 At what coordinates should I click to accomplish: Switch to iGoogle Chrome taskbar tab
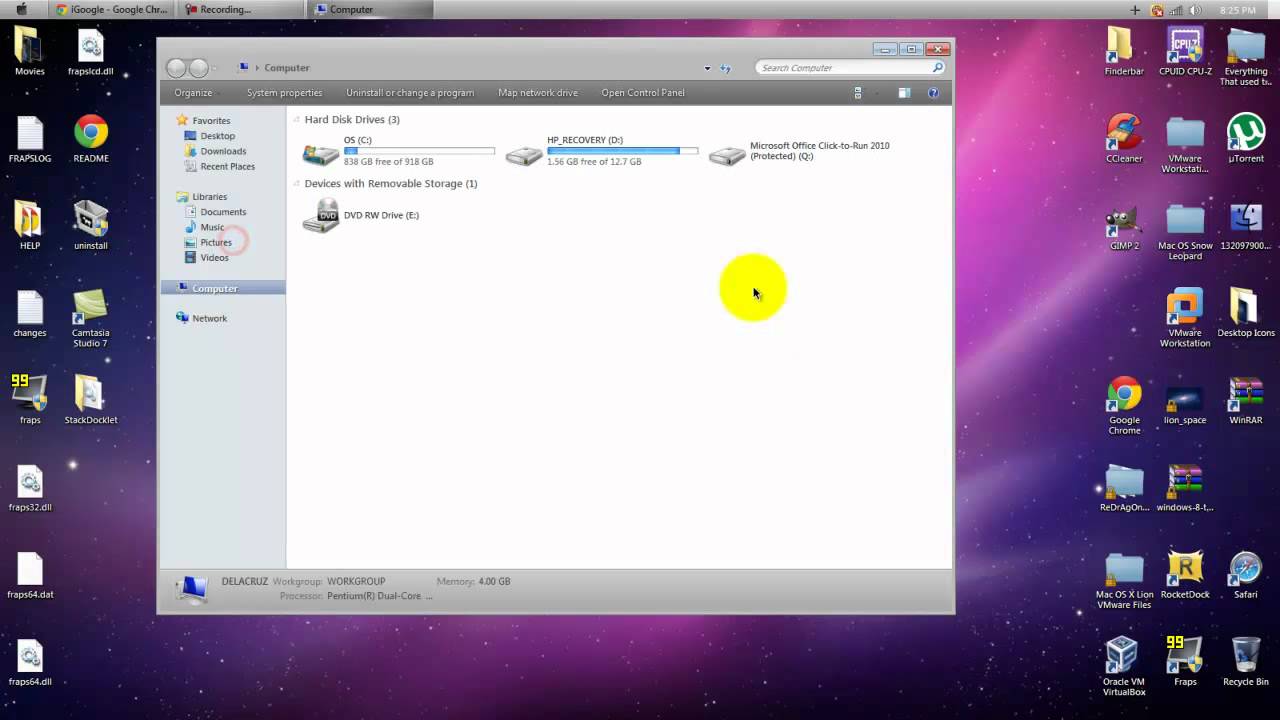112,9
